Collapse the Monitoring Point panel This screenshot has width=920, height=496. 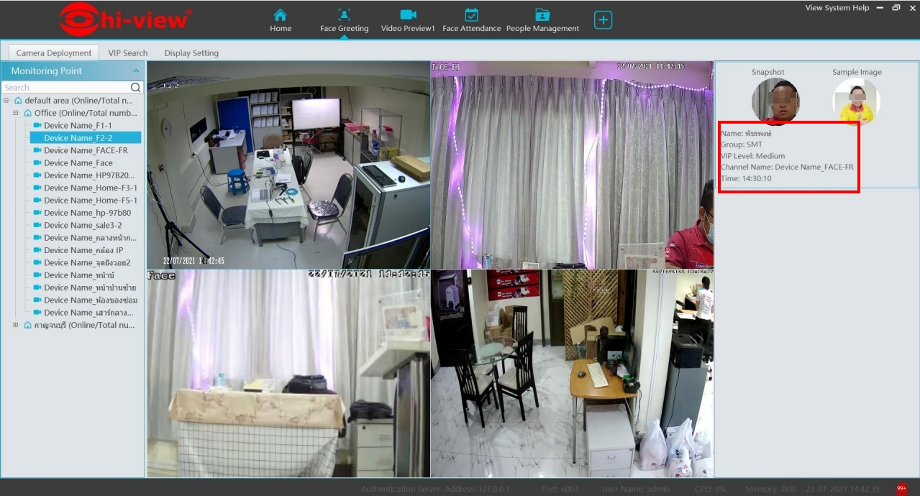pyautogui.click(x=137, y=71)
